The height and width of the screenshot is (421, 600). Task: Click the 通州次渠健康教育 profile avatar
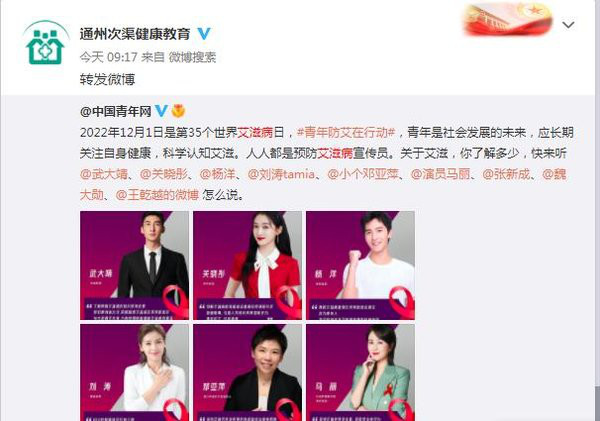coord(46,43)
